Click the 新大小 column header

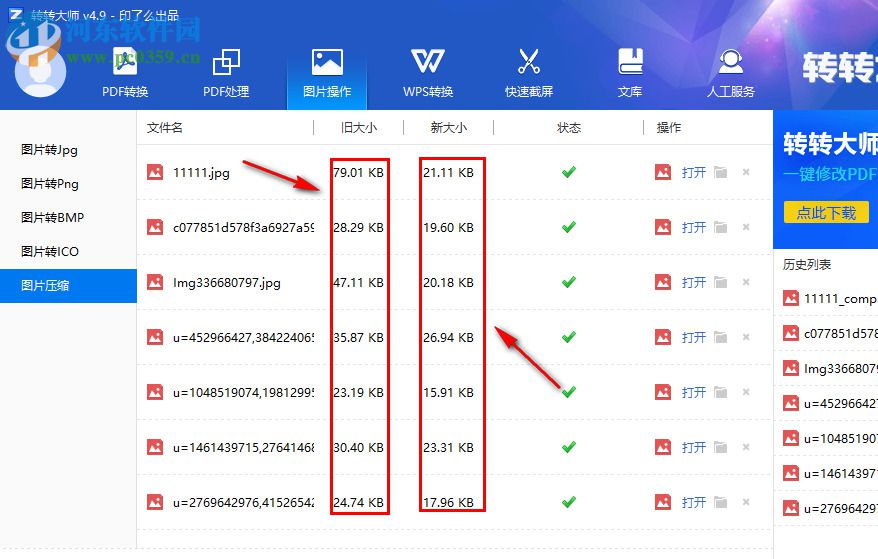449,128
